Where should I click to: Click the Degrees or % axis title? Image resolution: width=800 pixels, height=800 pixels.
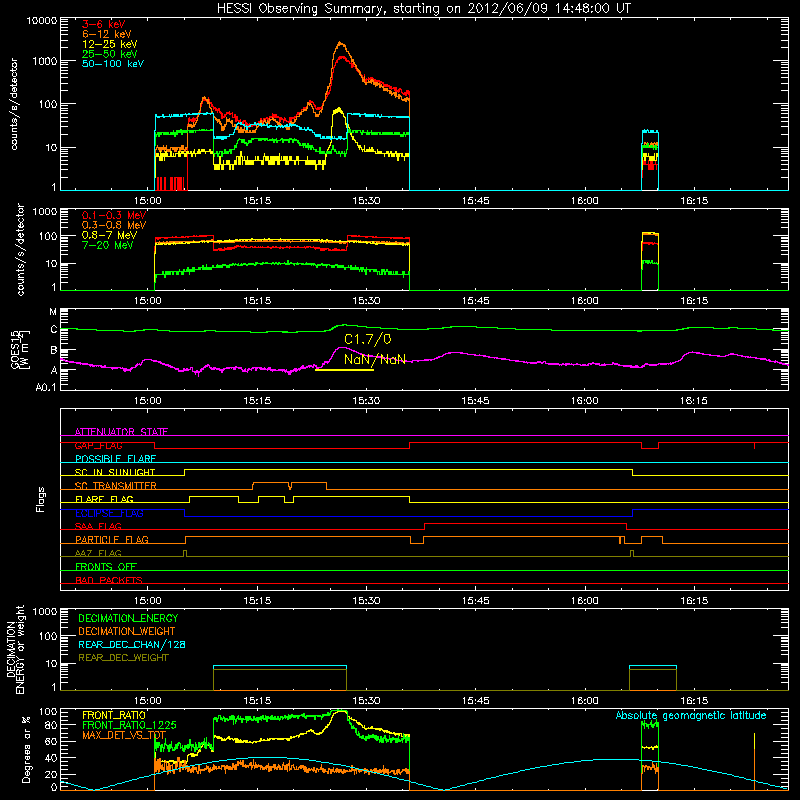coord(26,749)
